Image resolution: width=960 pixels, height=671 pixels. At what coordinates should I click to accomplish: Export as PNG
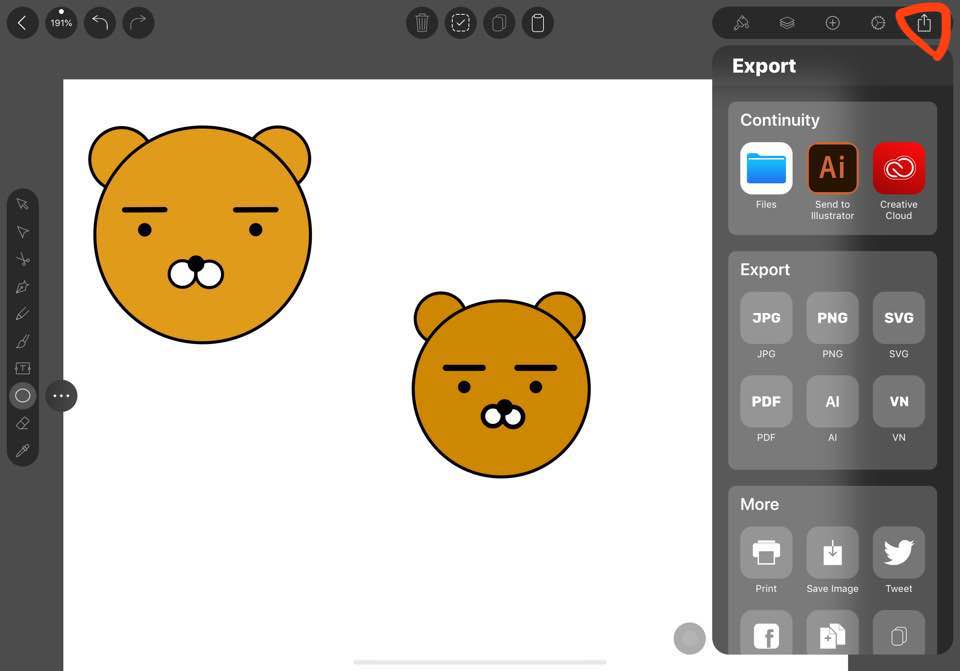click(x=832, y=318)
